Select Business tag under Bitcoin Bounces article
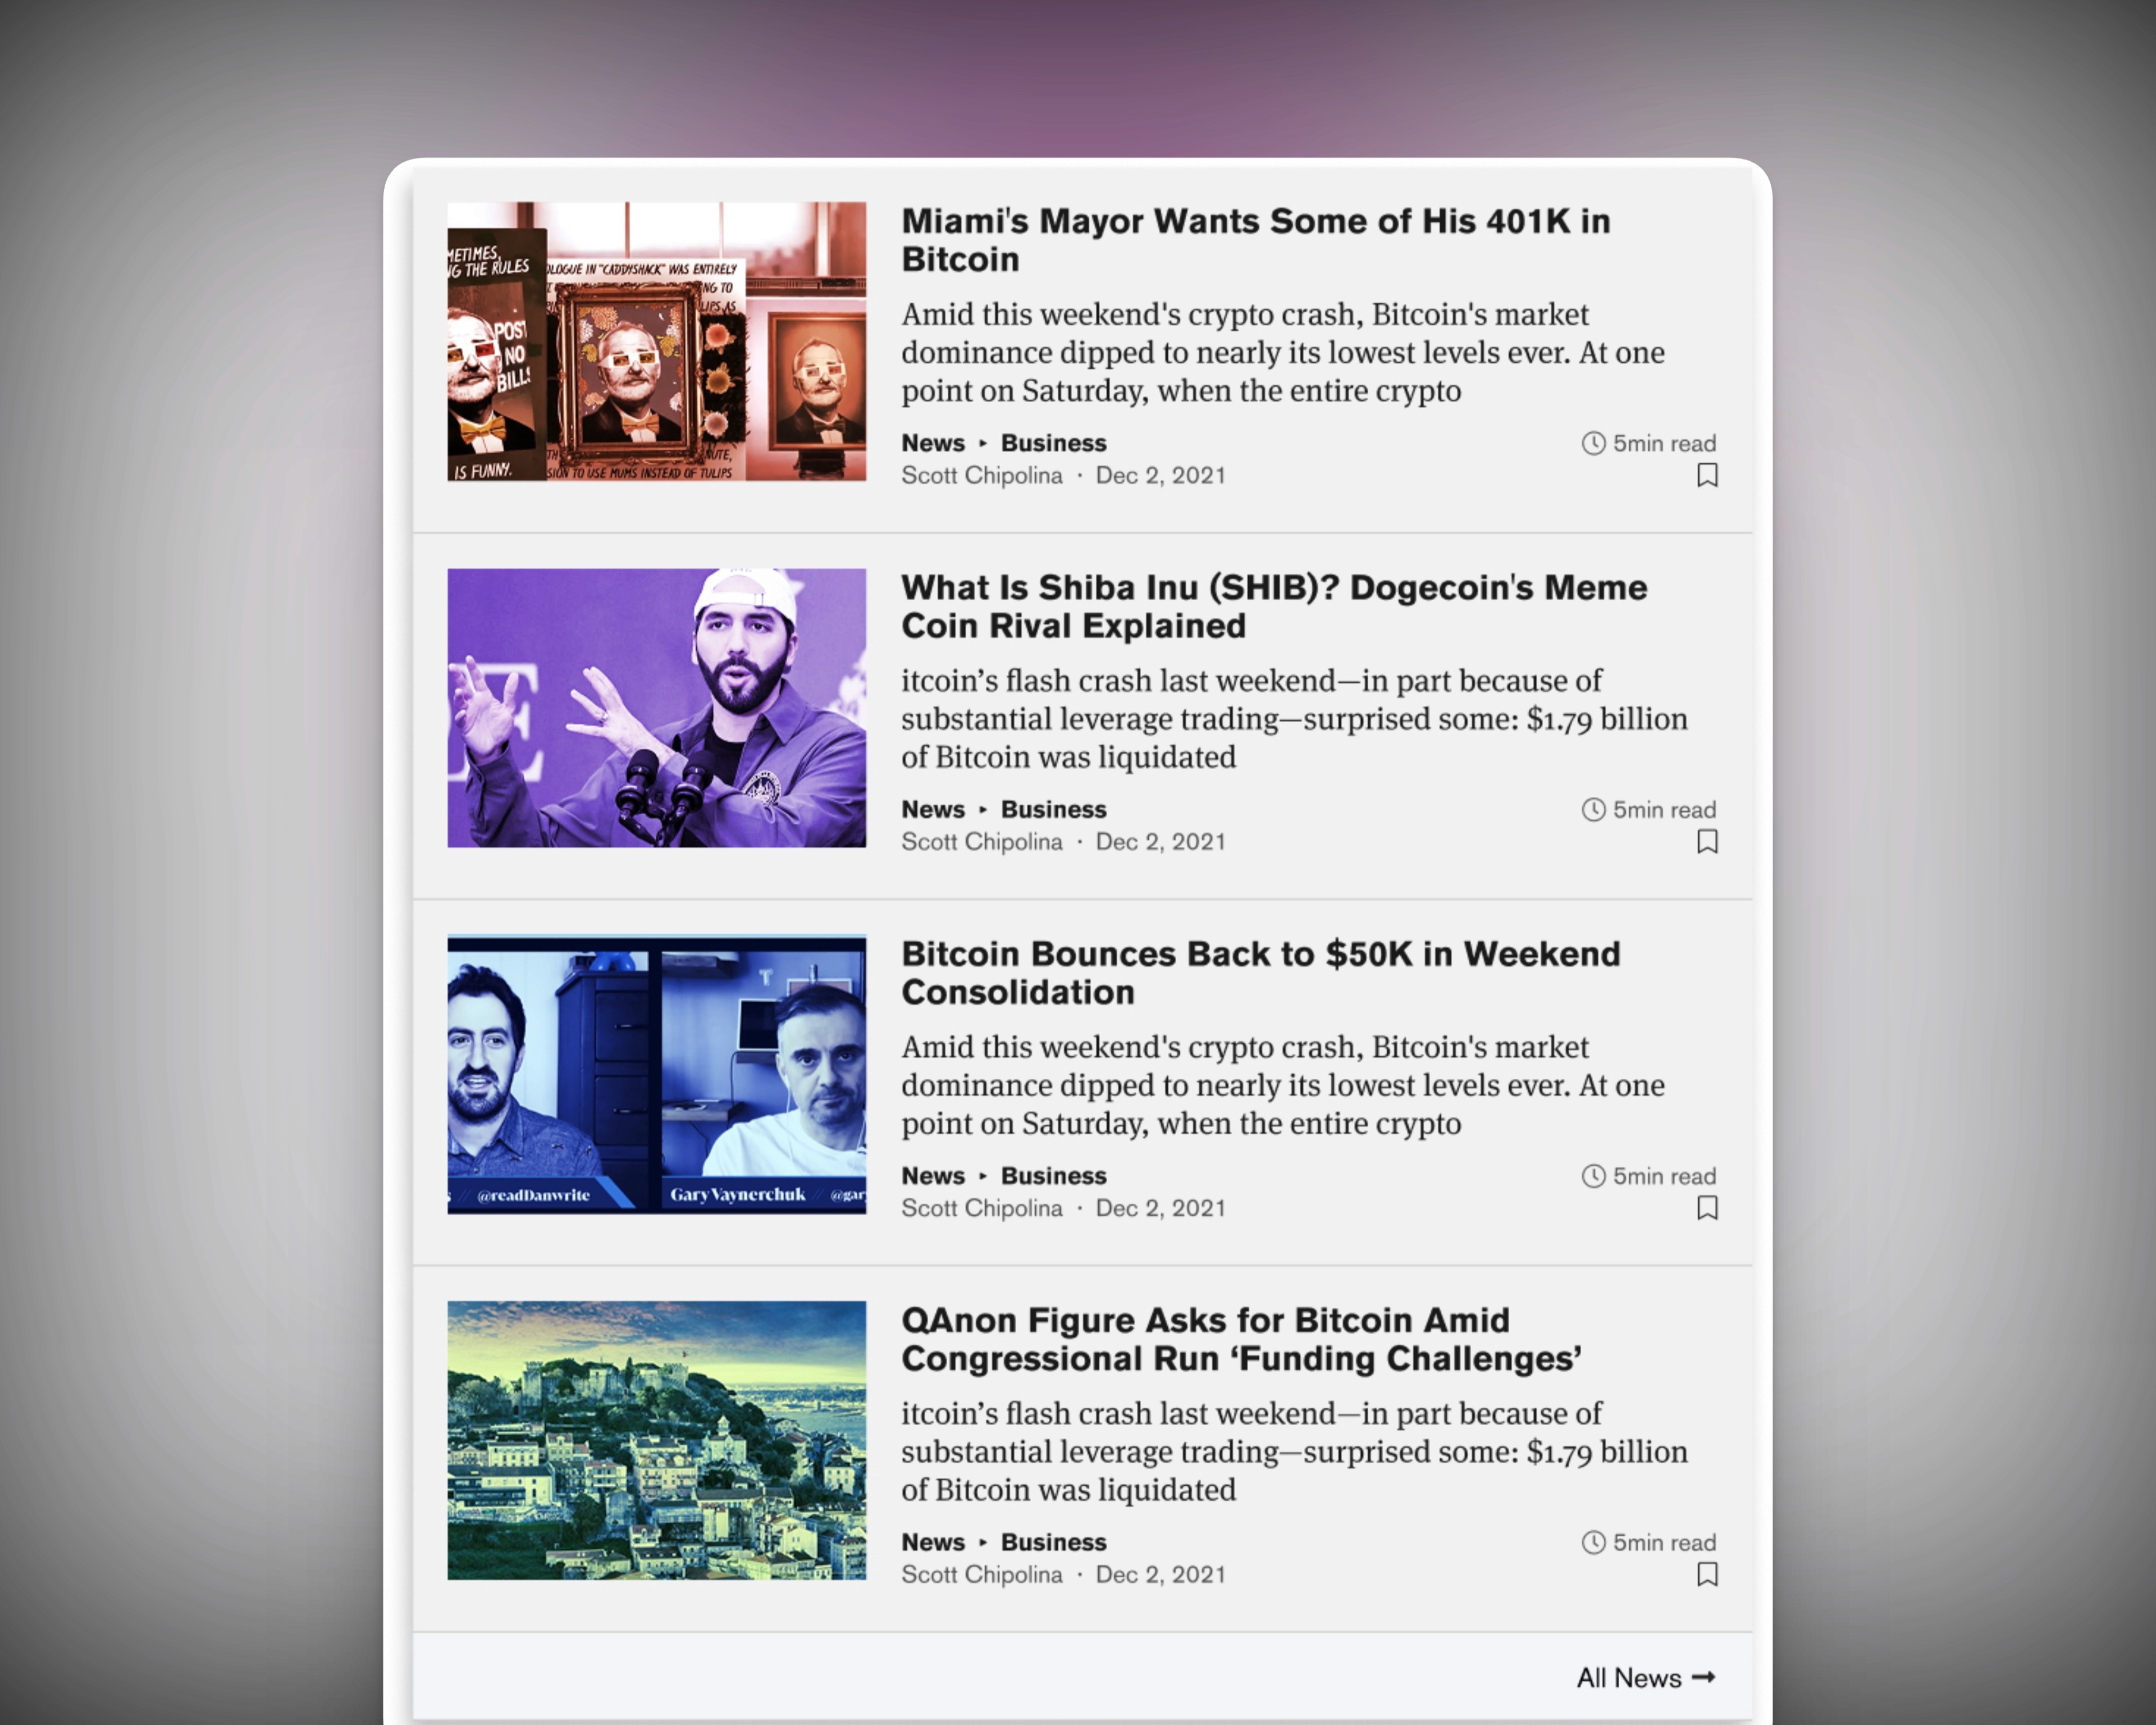This screenshot has height=1725, width=2156. (1053, 1176)
